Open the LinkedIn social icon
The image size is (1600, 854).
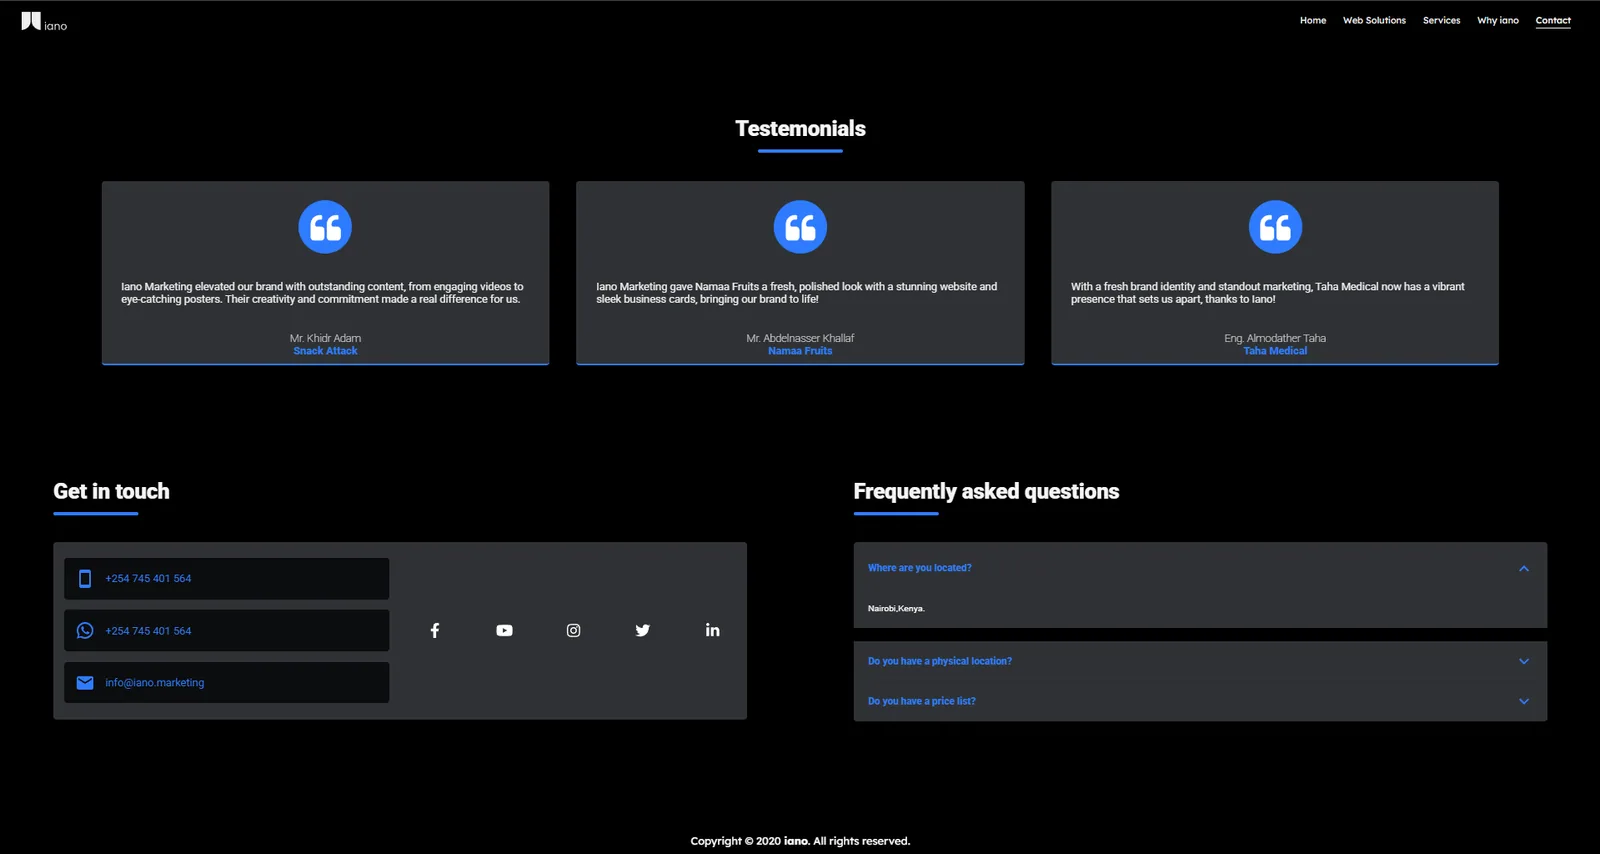coord(712,630)
